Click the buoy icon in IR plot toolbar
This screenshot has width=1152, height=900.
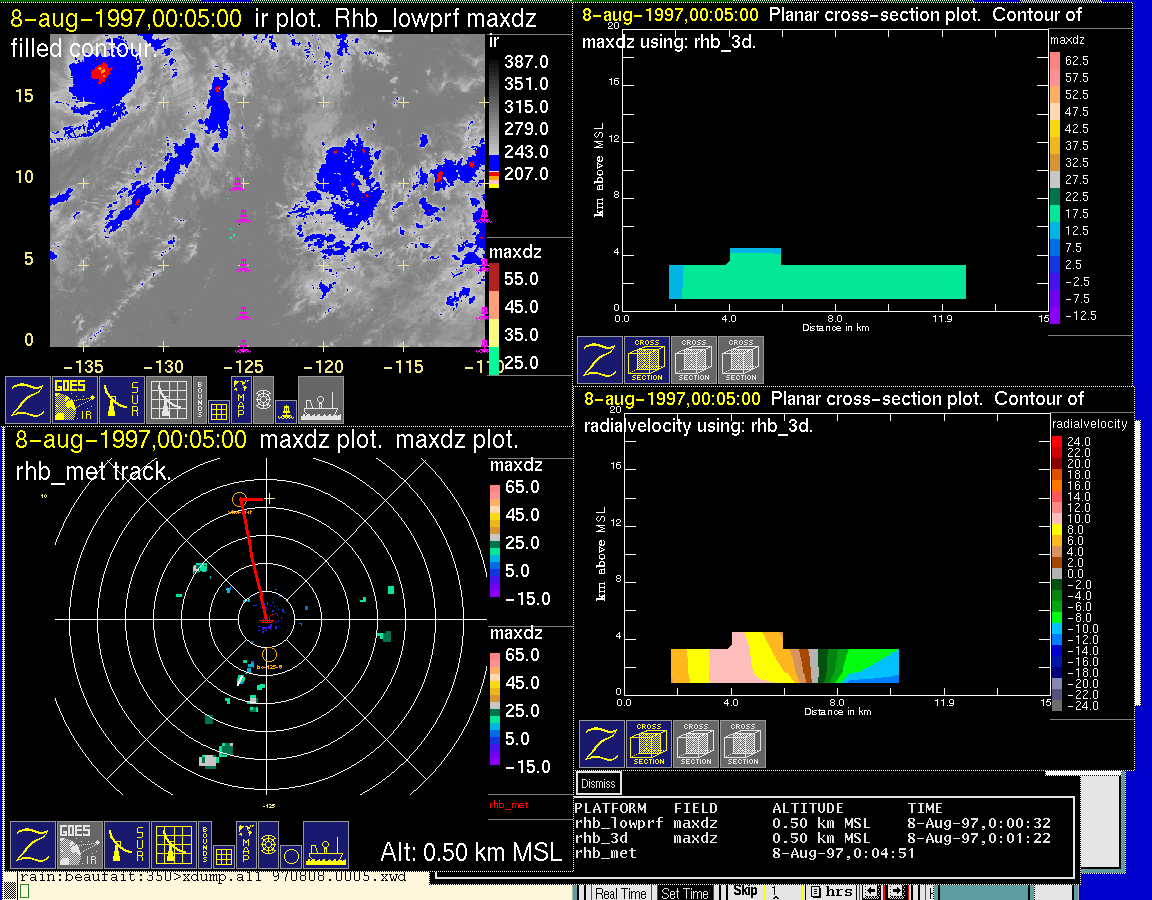285,409
